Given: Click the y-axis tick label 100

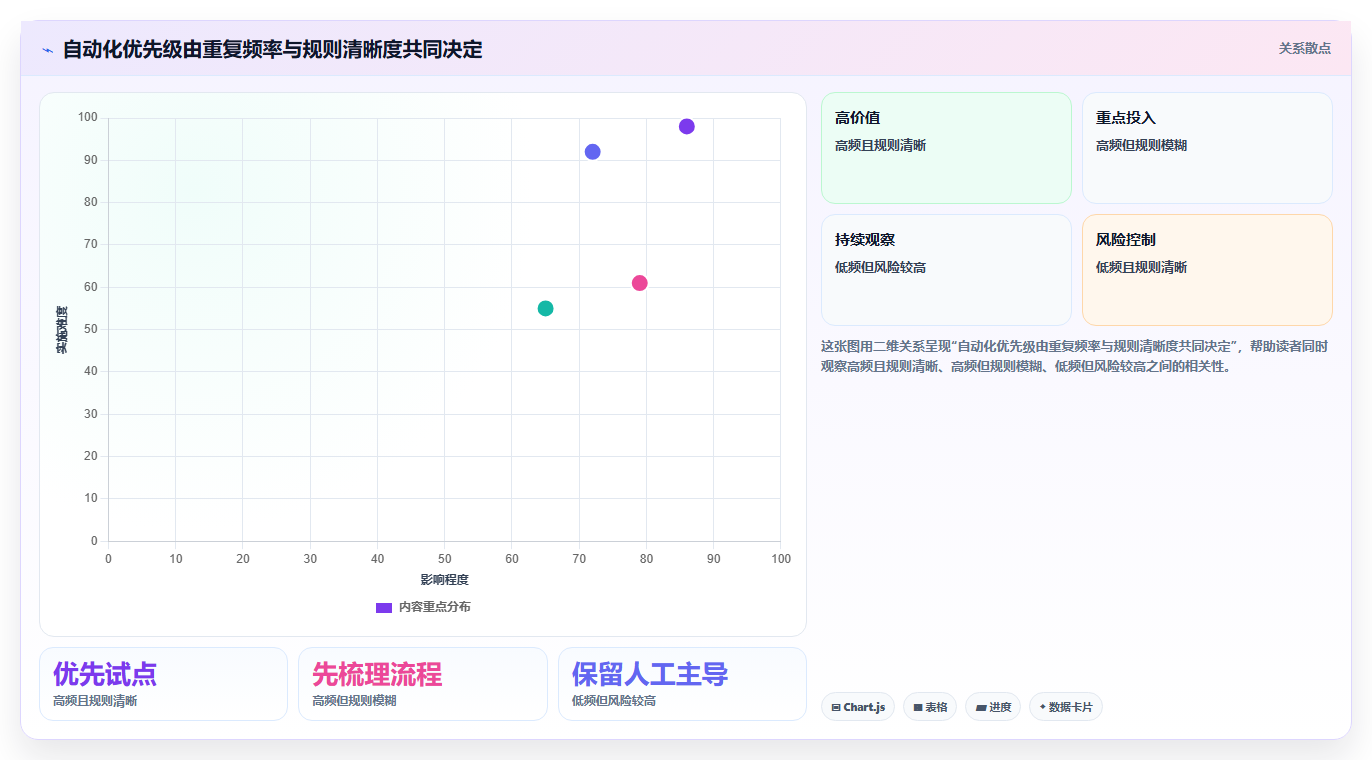Looking at the screenshot, I should [88, 118].
